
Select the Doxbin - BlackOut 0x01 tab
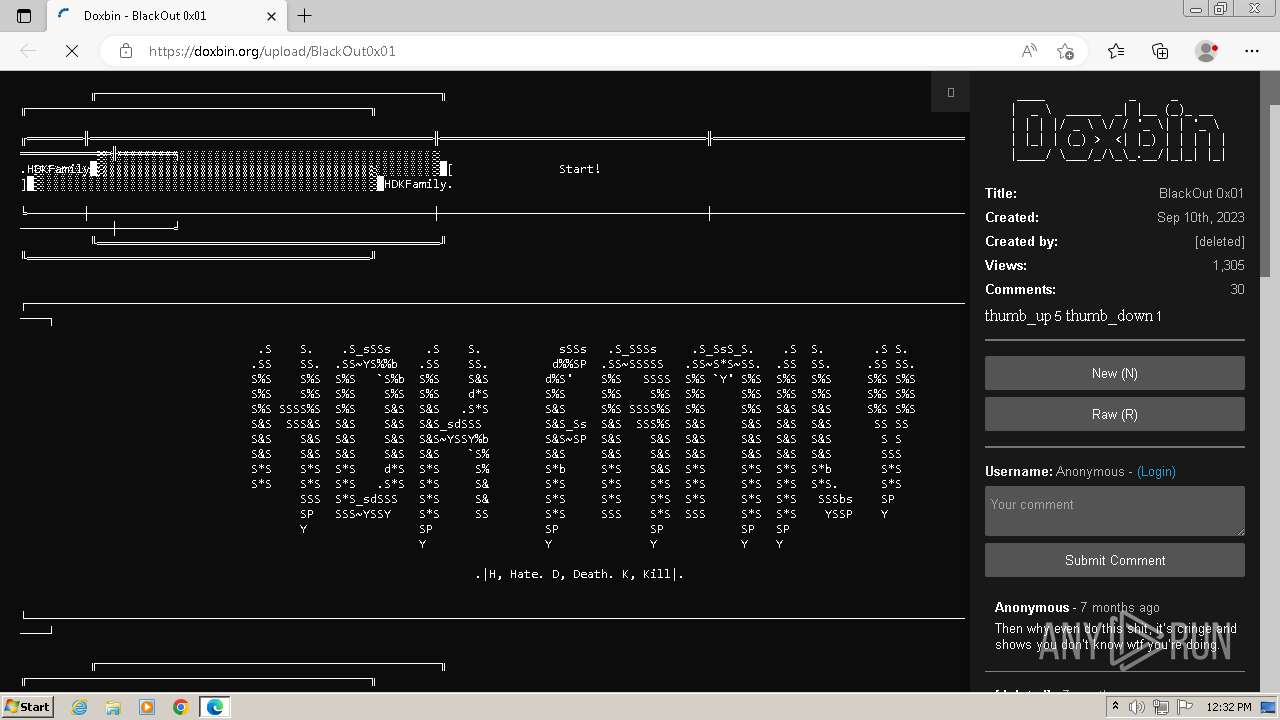[x=166, y=16]
